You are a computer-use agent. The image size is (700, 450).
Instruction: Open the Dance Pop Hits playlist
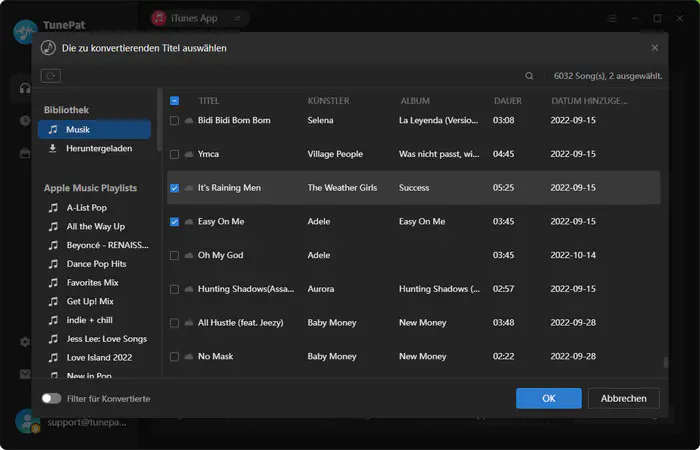98,264
